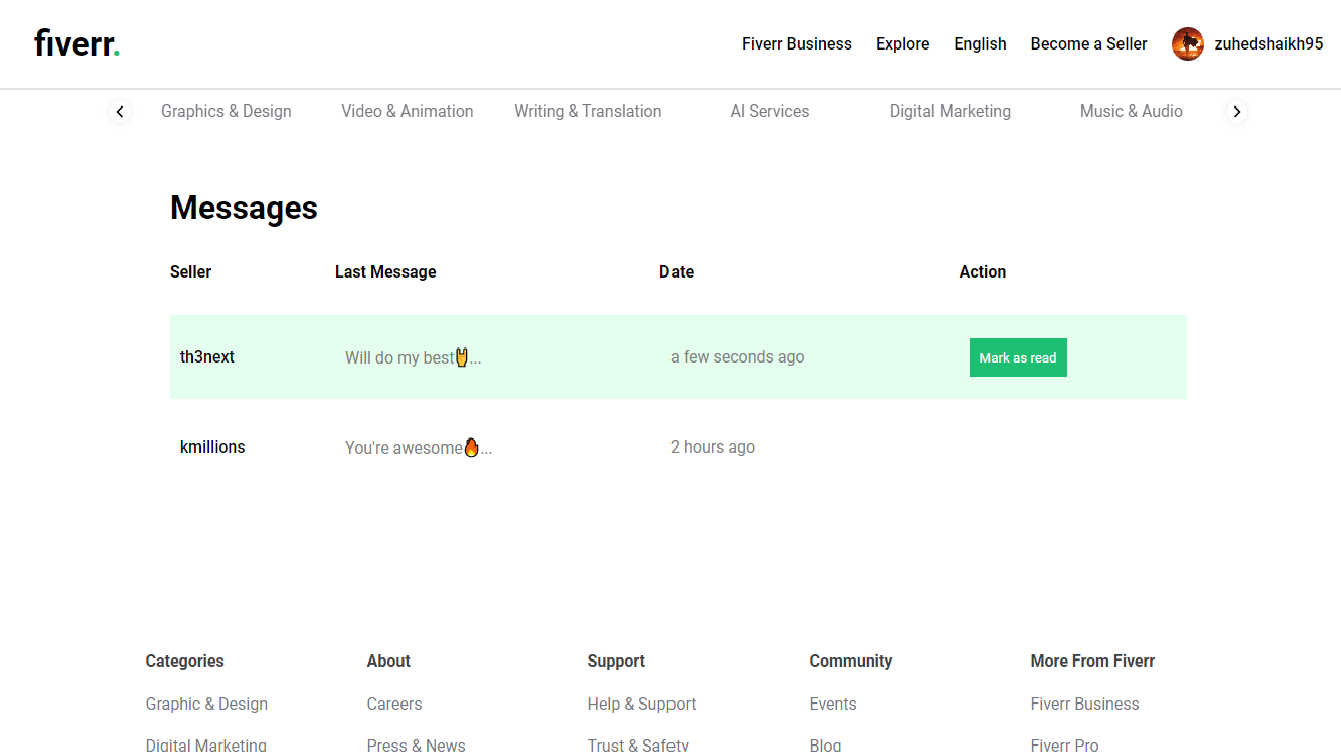Click the Date column header
1341x752 pixels.
(677, 272)
